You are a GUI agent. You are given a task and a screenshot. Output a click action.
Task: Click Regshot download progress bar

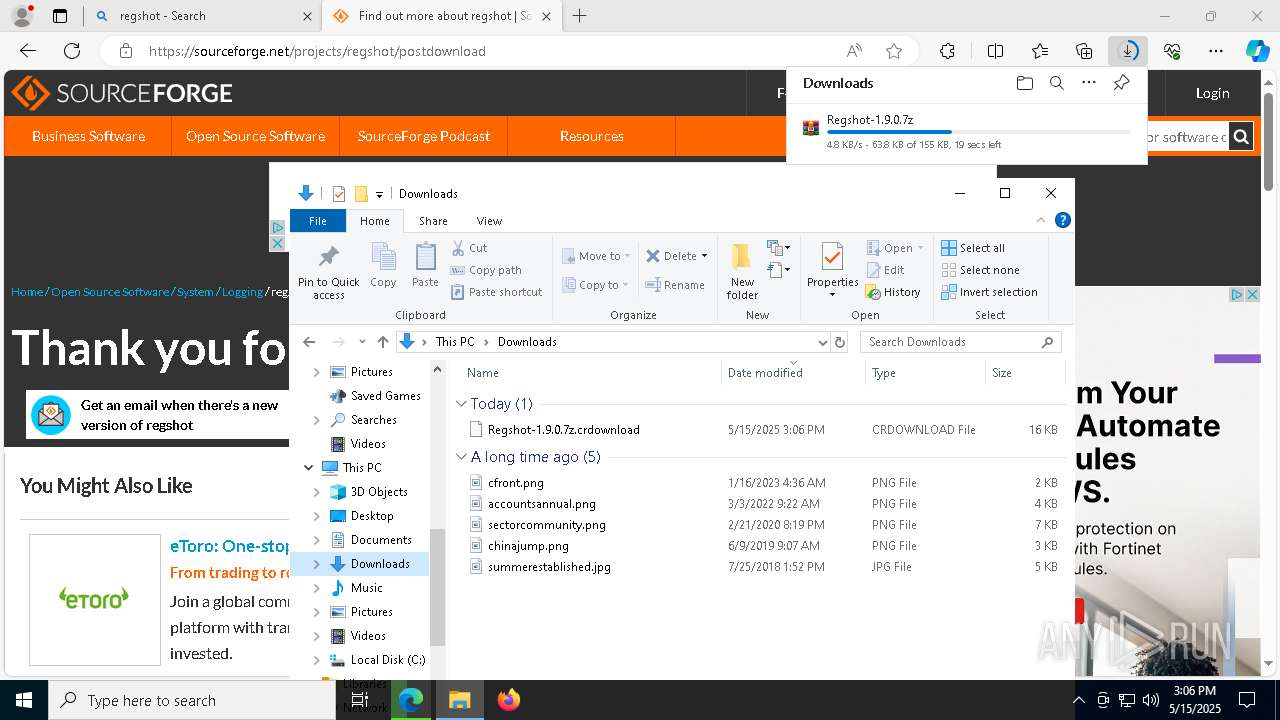tap(978, 132)
